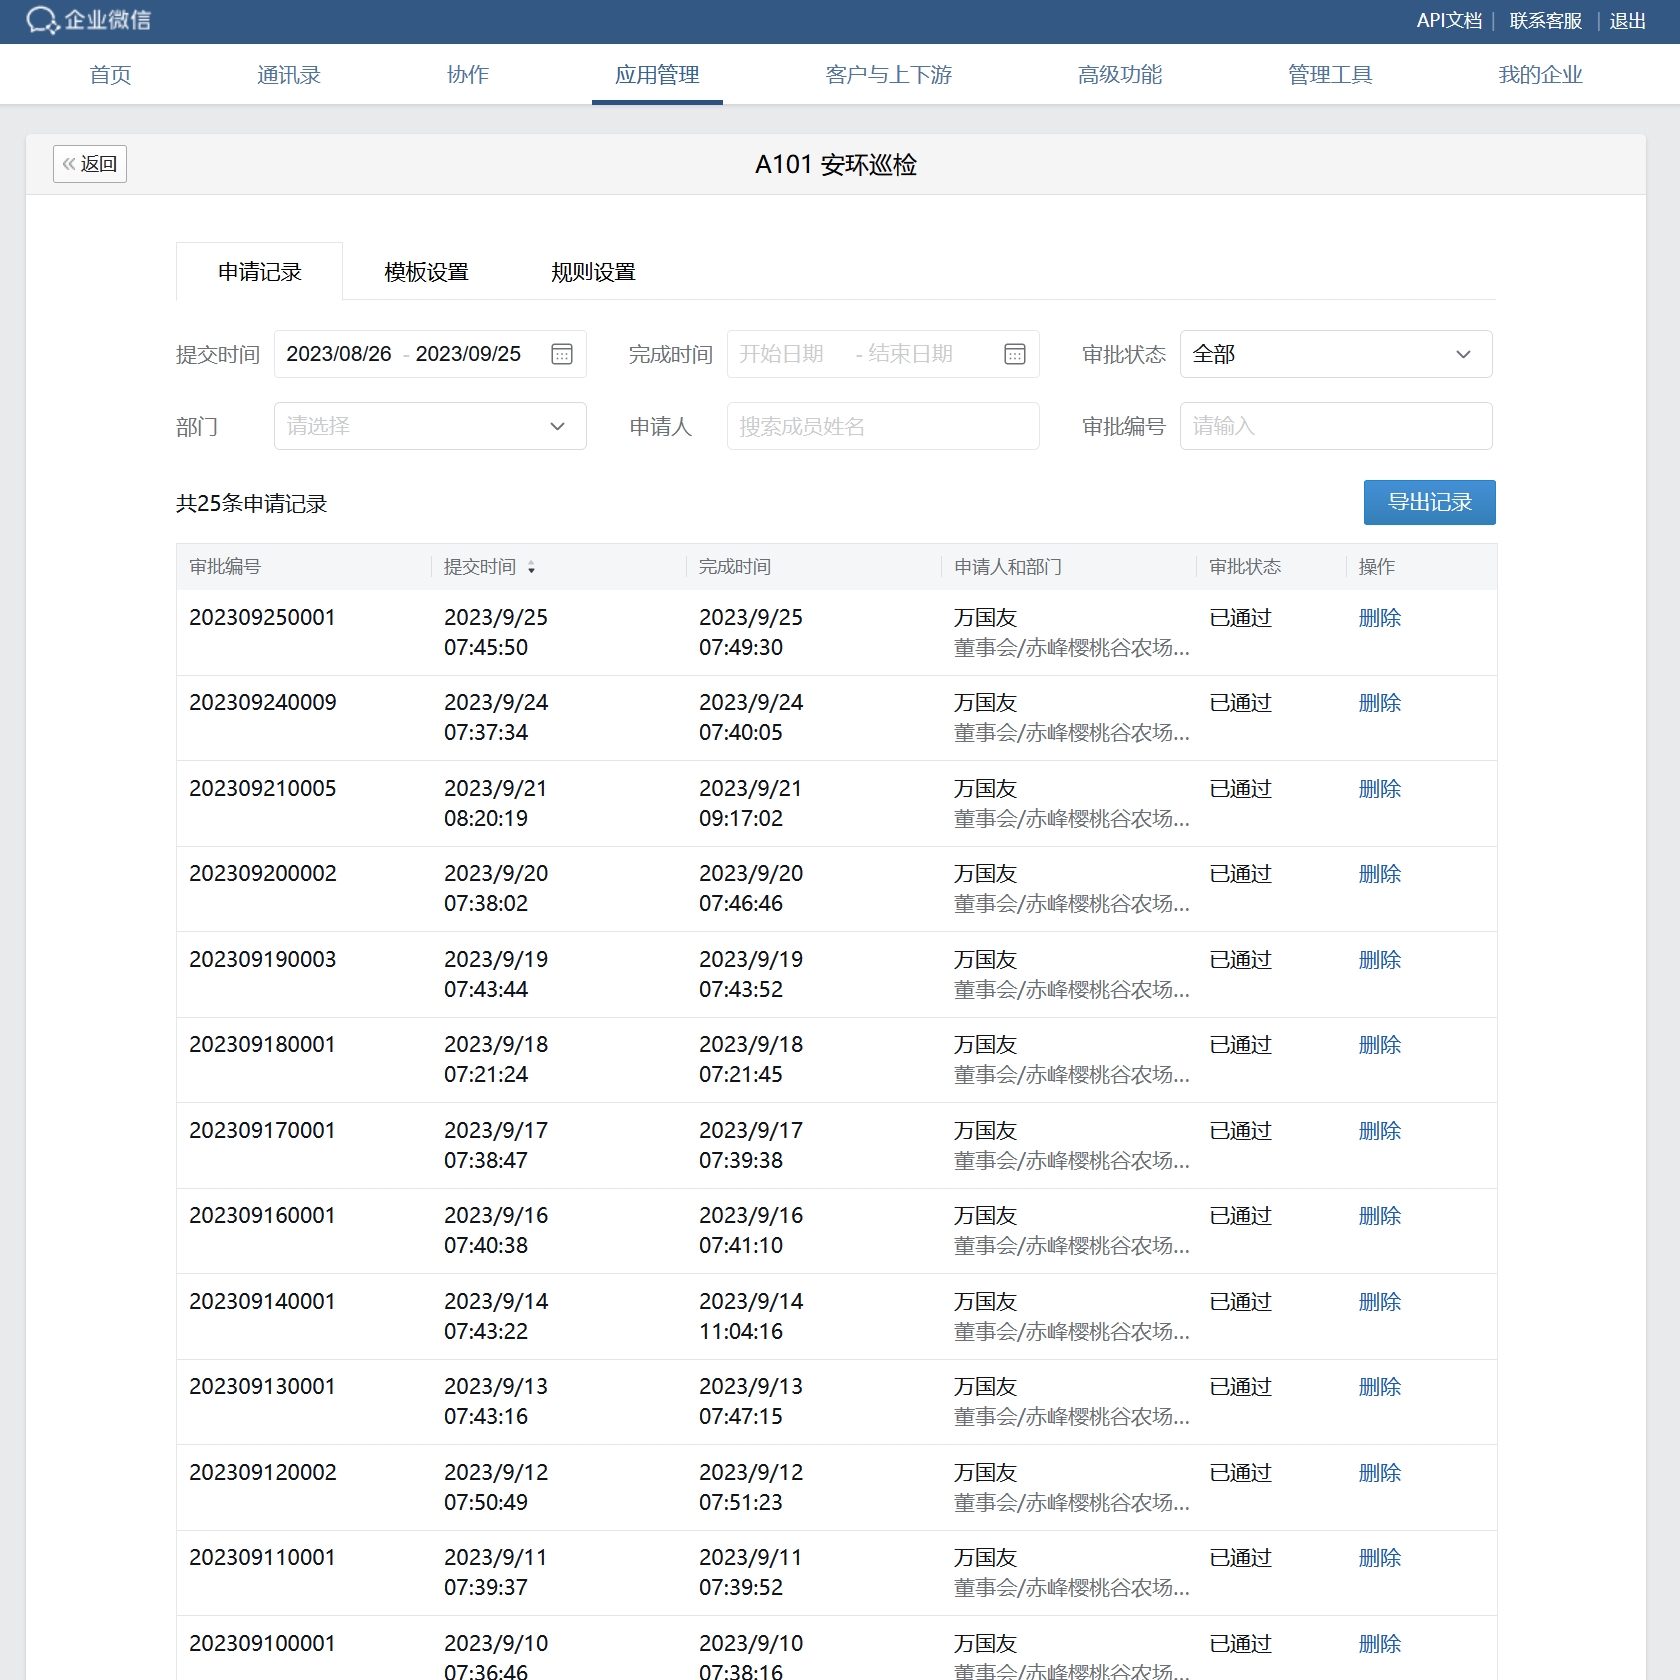Focus the applicant name search field
The height and width of the screenshot is (1680, 1680).
click(x=882, y=427)
